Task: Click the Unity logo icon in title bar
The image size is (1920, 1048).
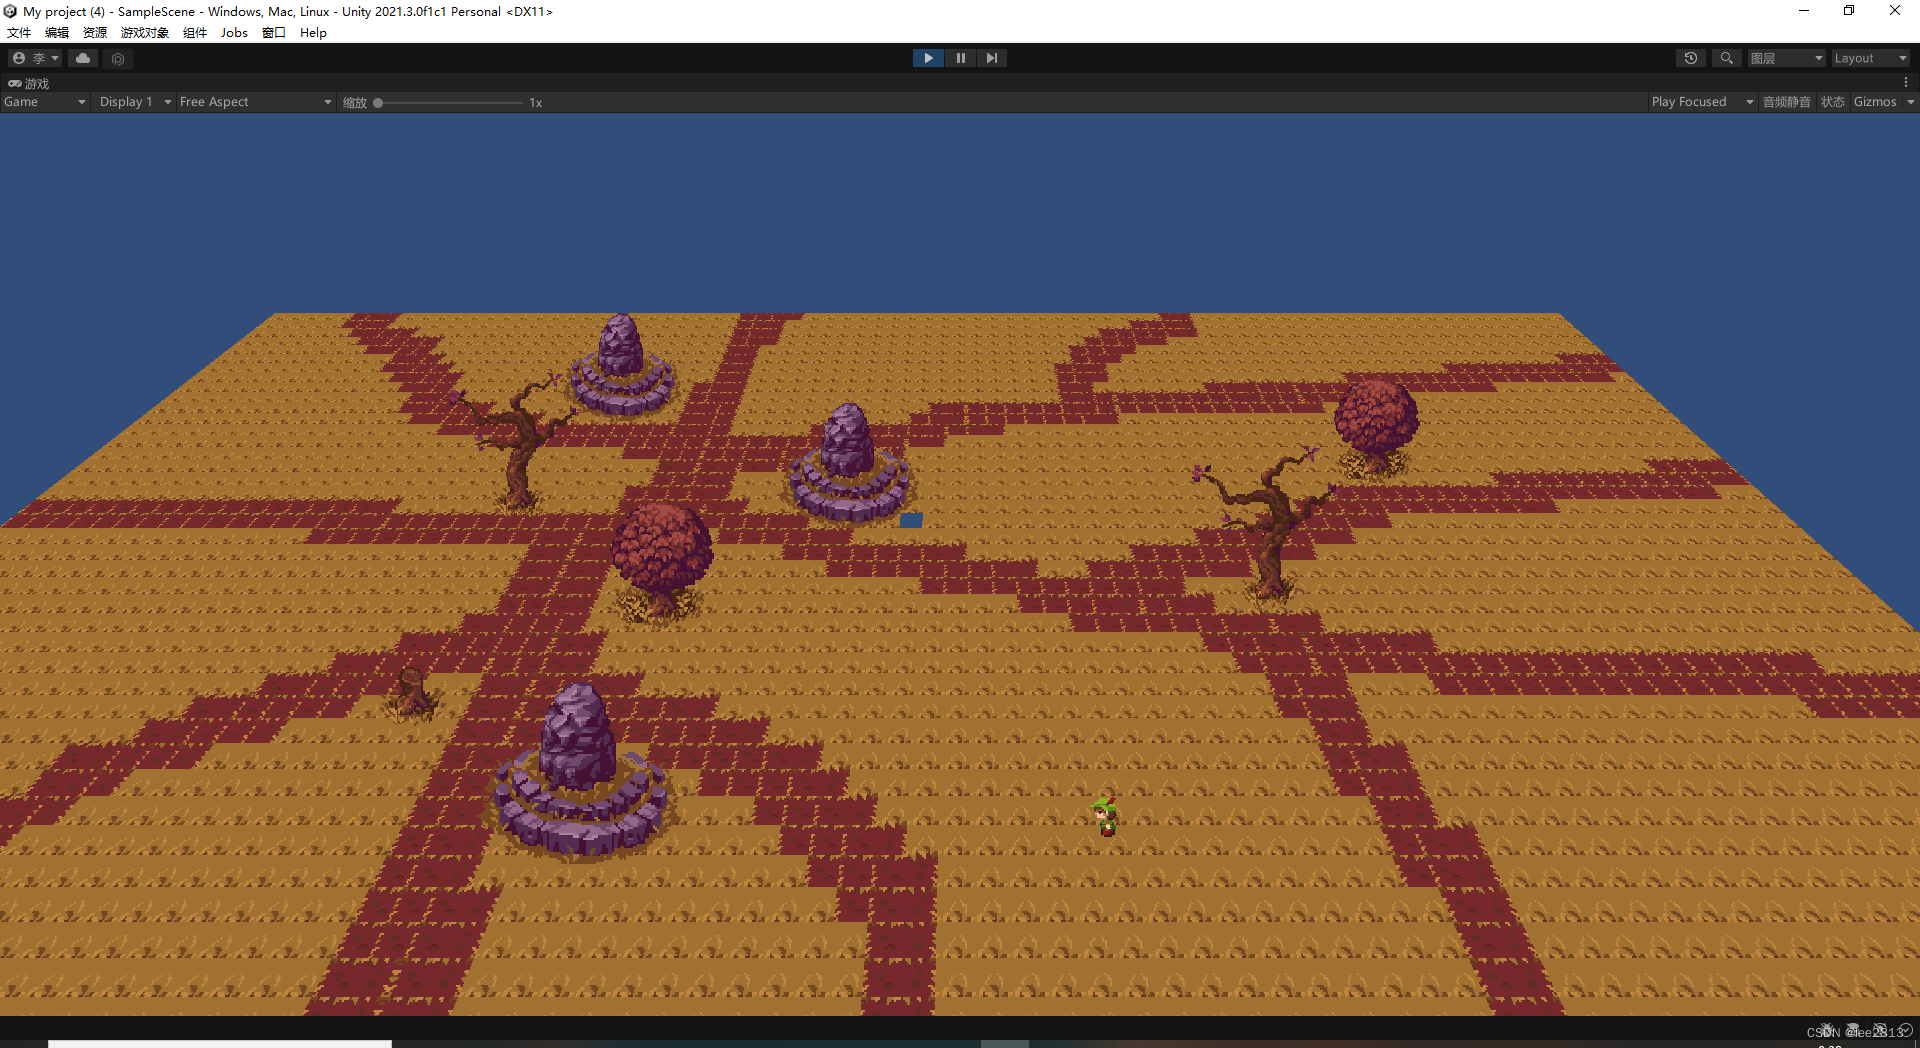Action: click(x=10, y=11)
